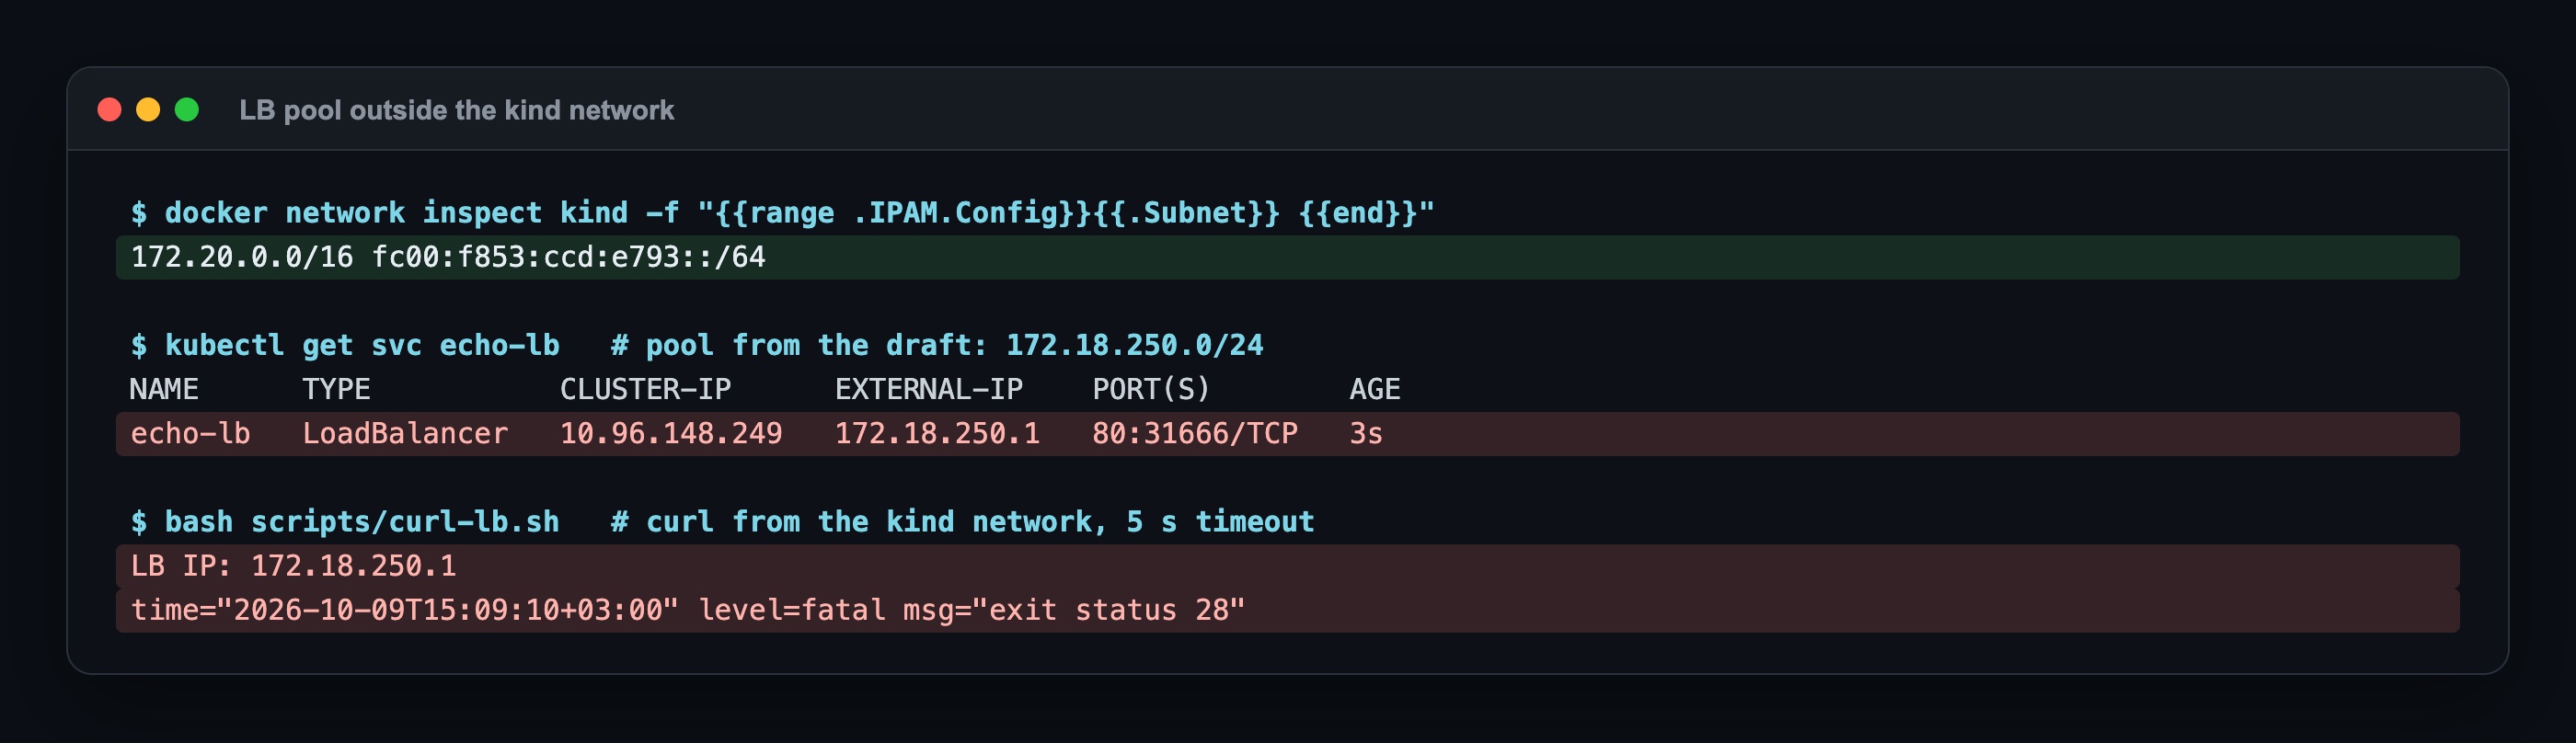This screenshot has width=2576, height=743.
Task: Click the NAME column header
Action: pyautogui.click(x=164, y=389)
